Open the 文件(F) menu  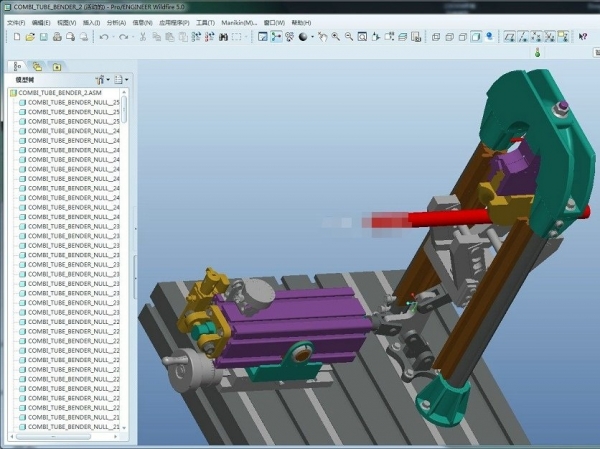click(15, 21)
